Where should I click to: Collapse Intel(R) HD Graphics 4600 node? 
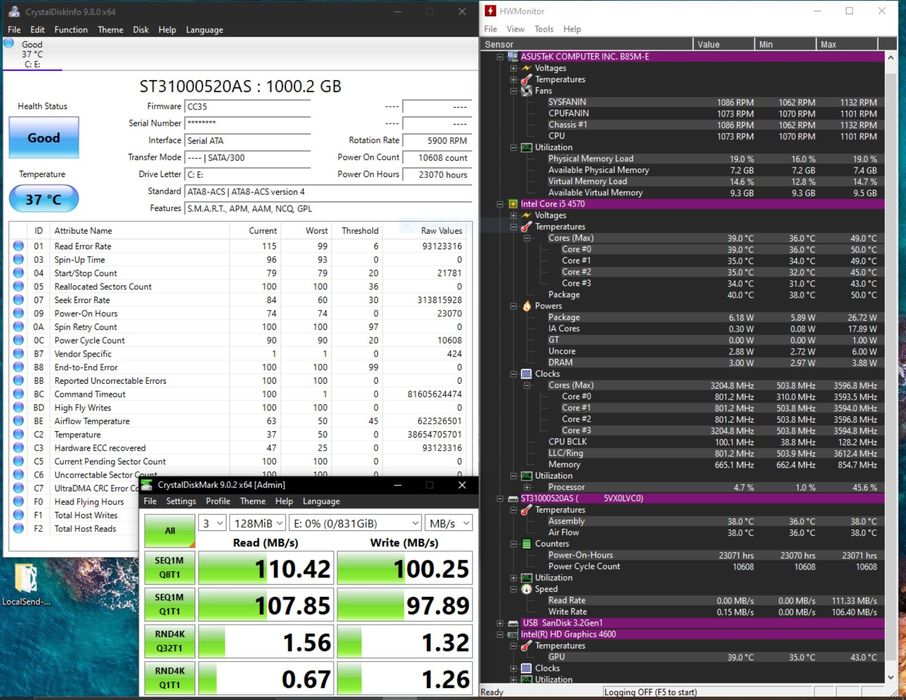click(500, 634)
